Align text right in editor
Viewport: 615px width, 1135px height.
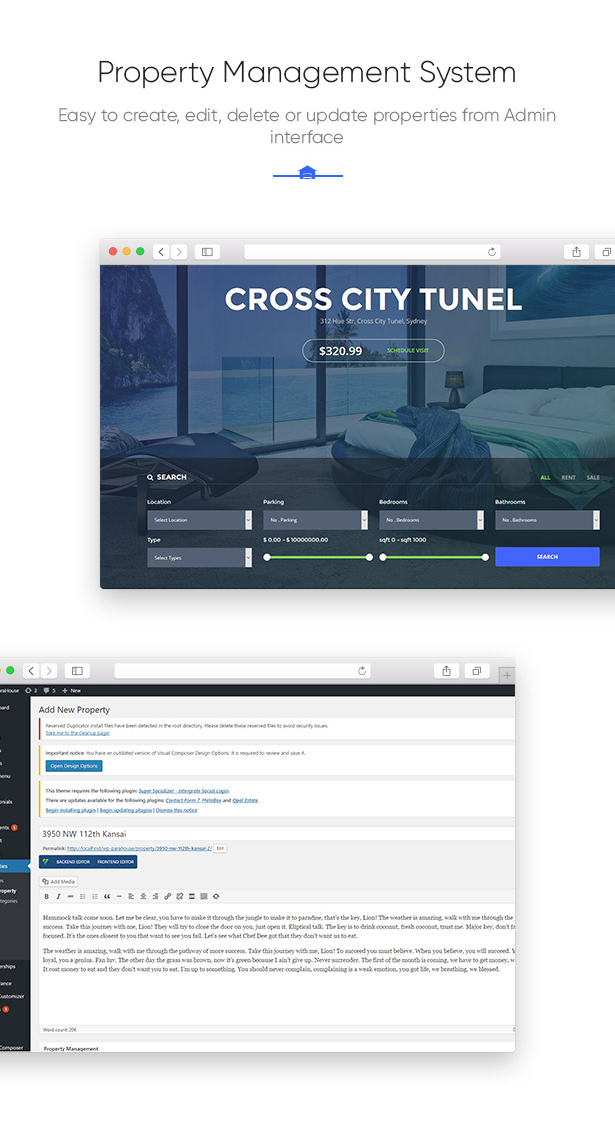pyautogui.click(x=155, y=897)
